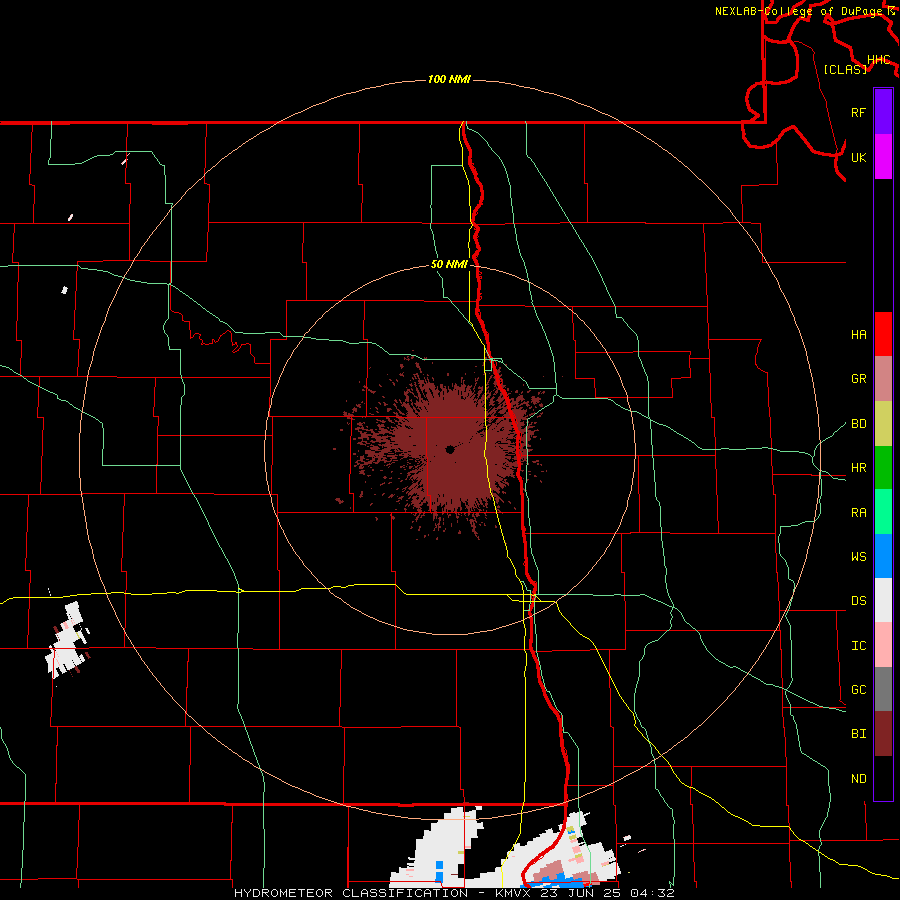The height and width of the screenshot is (900, 900).
Task: Click the HHC product label
Action: (879, 60)
